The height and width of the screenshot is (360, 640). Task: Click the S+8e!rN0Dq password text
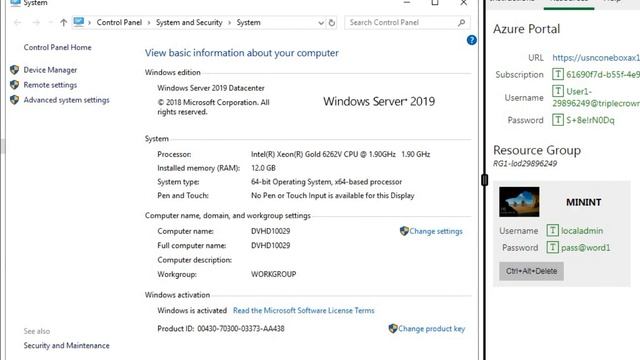590,120
